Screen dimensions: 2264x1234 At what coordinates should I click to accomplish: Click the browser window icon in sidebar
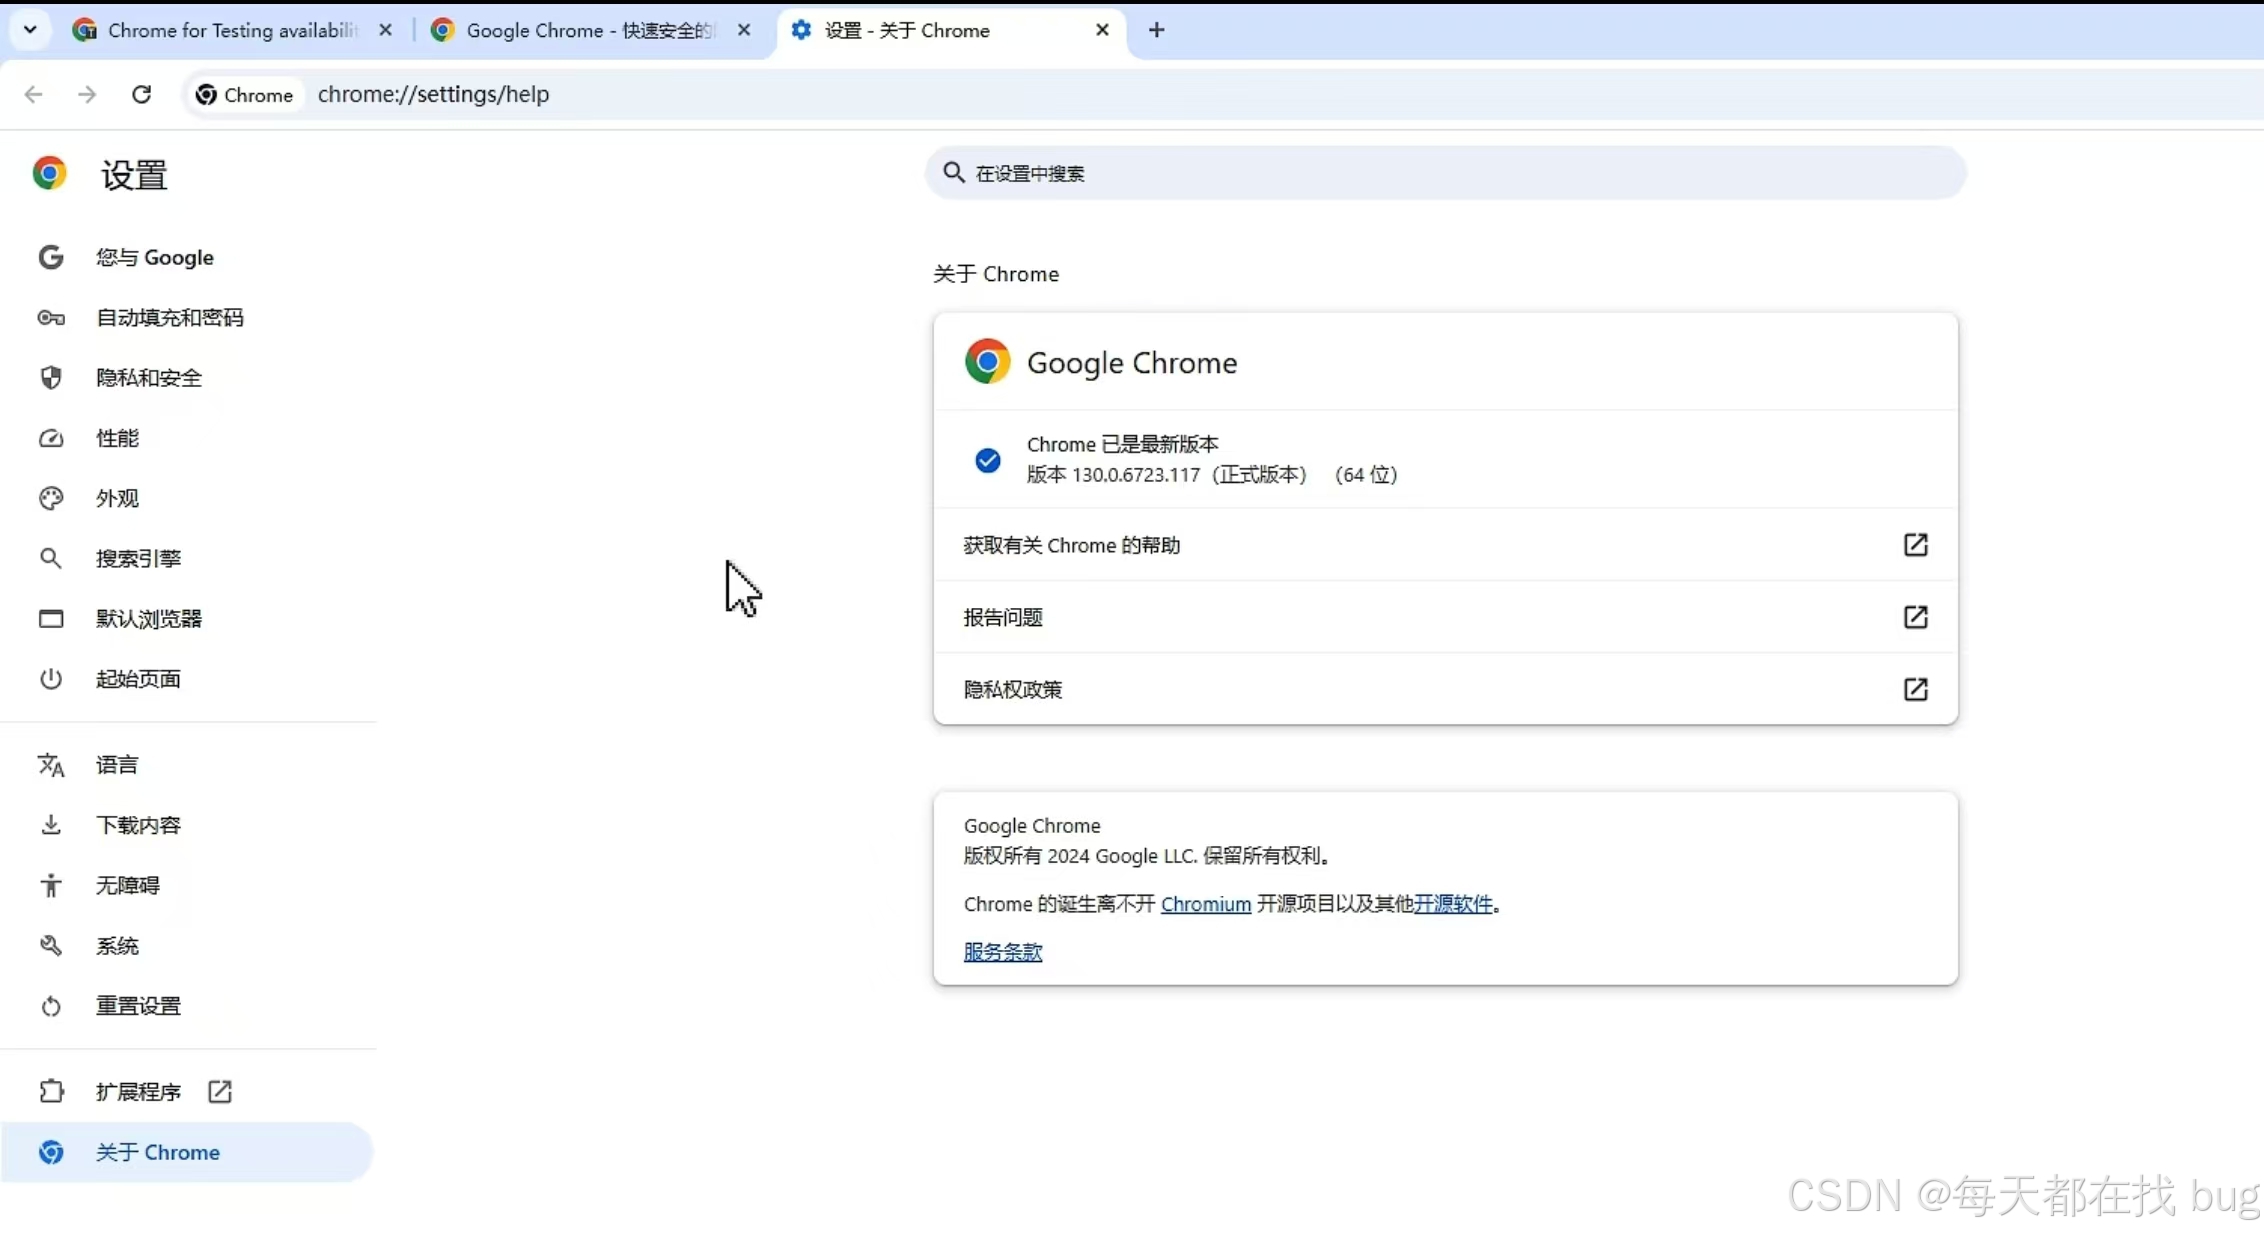[x=51, y=619]
